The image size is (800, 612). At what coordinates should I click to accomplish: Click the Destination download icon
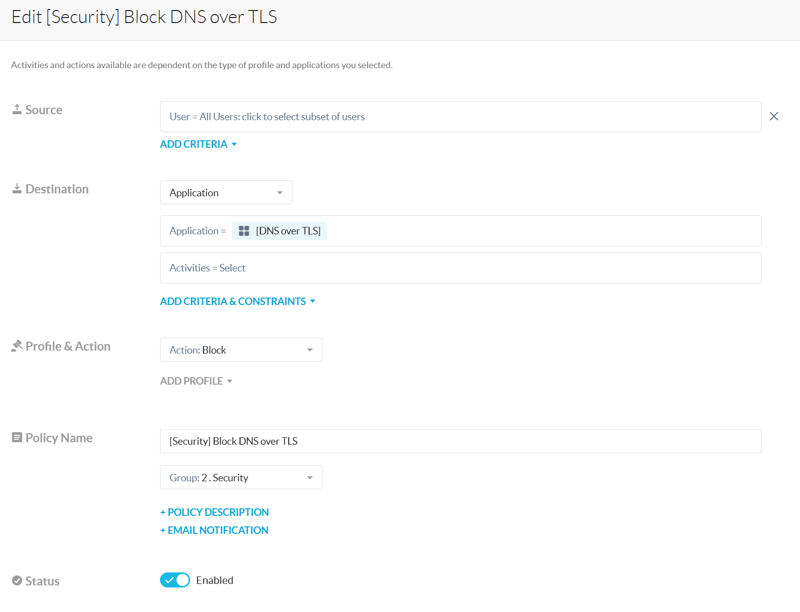point(17,189)
